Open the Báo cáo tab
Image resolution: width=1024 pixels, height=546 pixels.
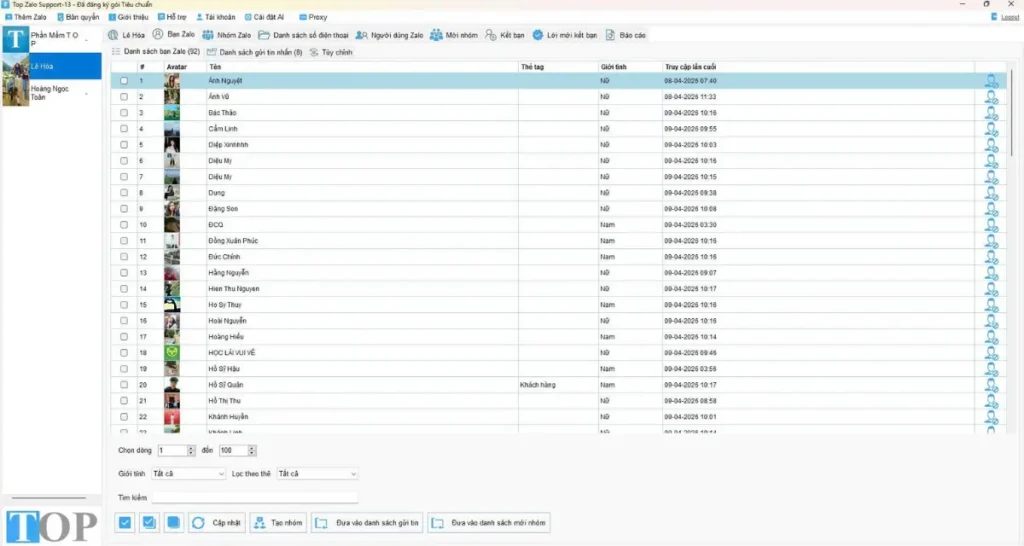[x=626, y=35]
